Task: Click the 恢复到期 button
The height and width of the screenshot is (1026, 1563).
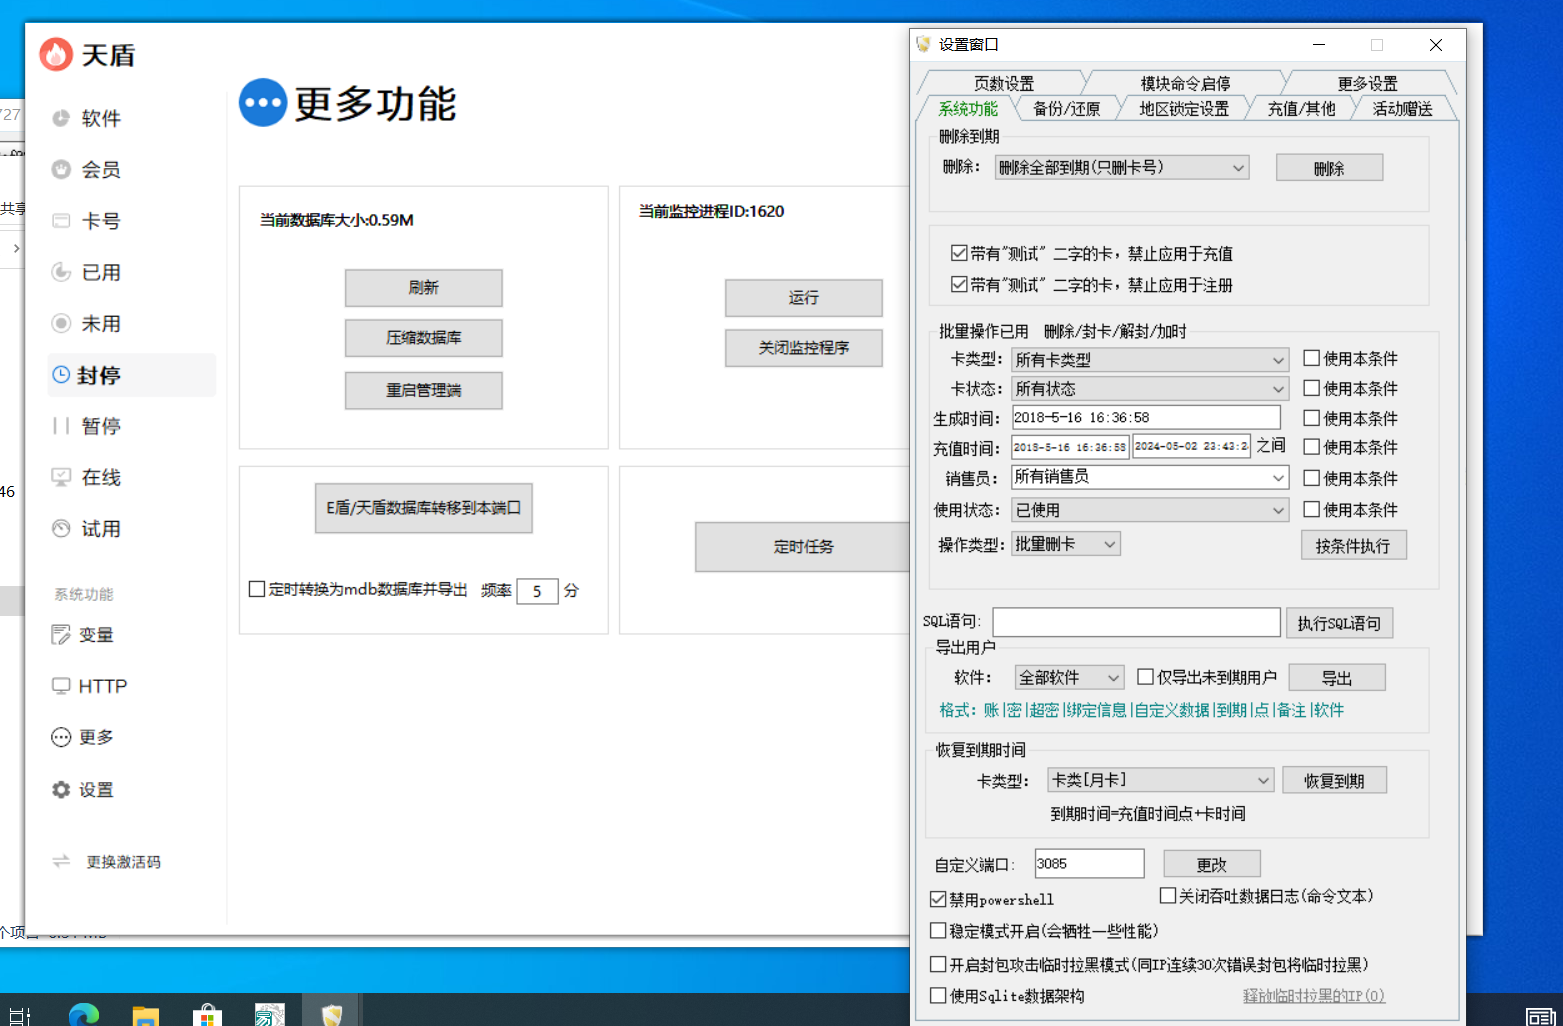Action: coord(1334,781)
